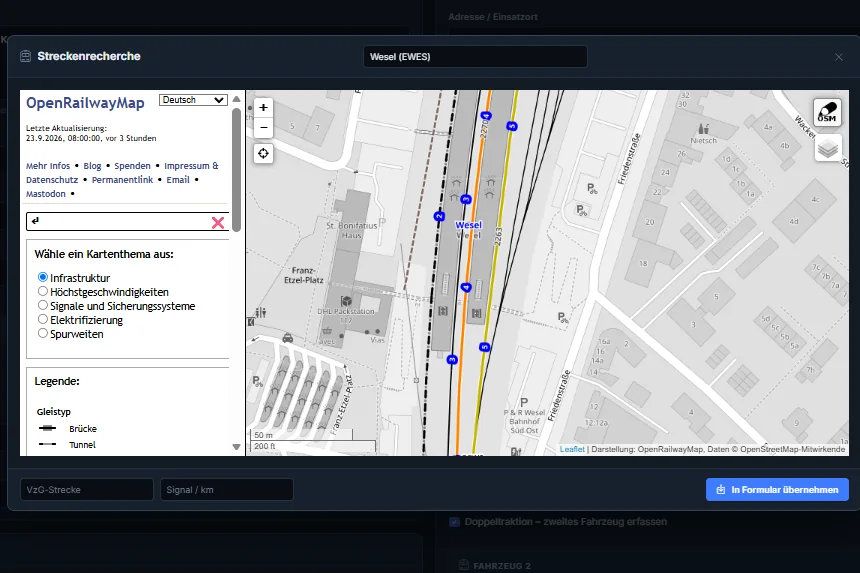
Task: Open the Permanentlink link
Action: click(122, 180)
